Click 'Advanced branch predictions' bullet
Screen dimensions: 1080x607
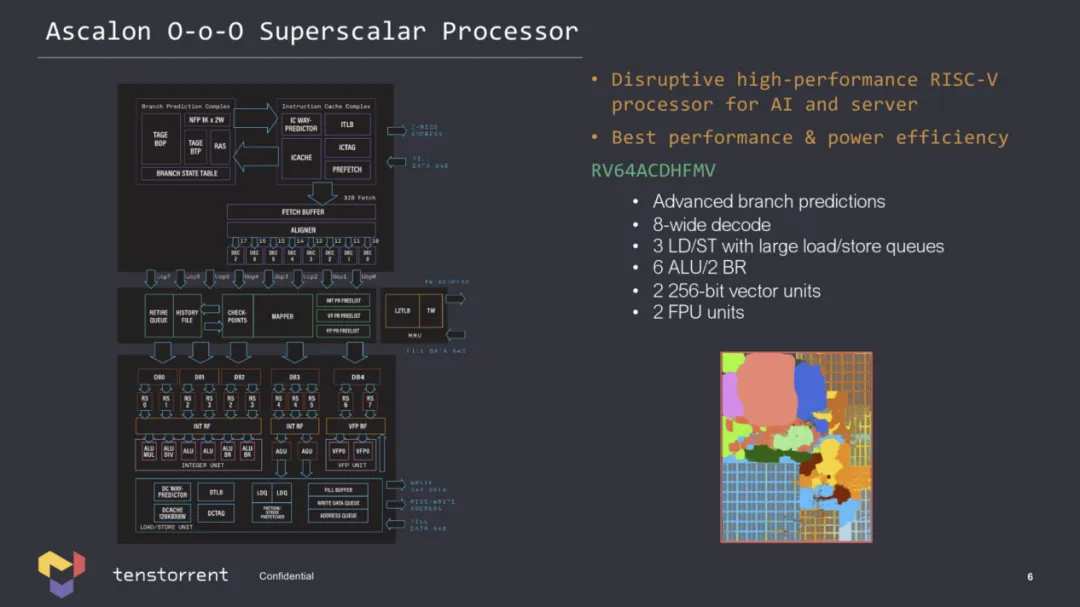[769, 201]
